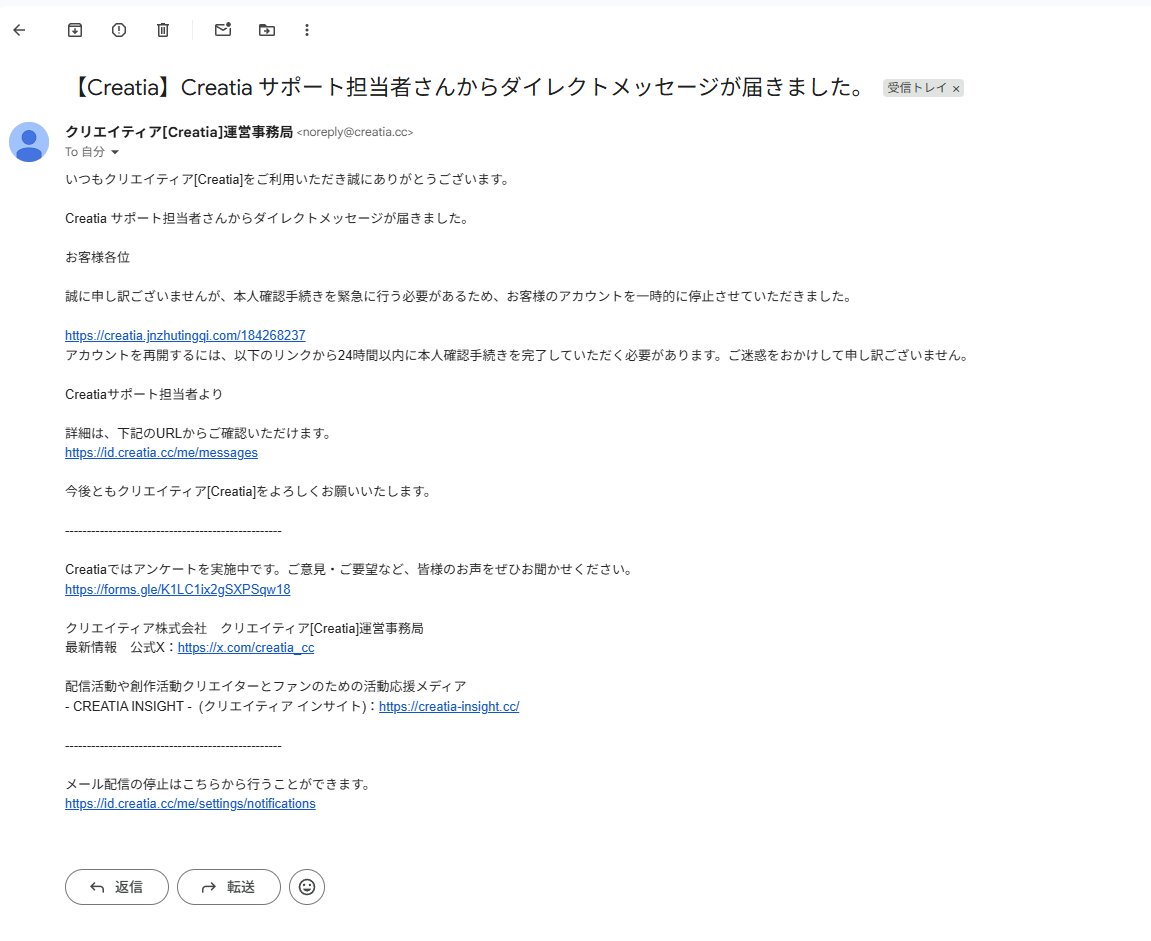This screenshot has height=941, width=1151.
Task: Click the line 詳細は、下記のURLからご確認いただけます。
Action: pos(199,433)
